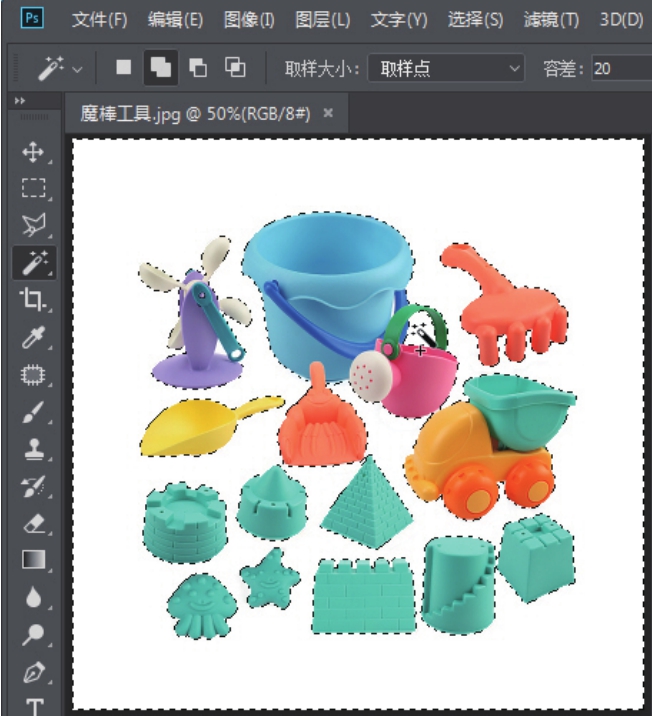Select the Eyedropper tool
Image resolution: width=652 pixels, height=716 pixels.
[34, 337]
